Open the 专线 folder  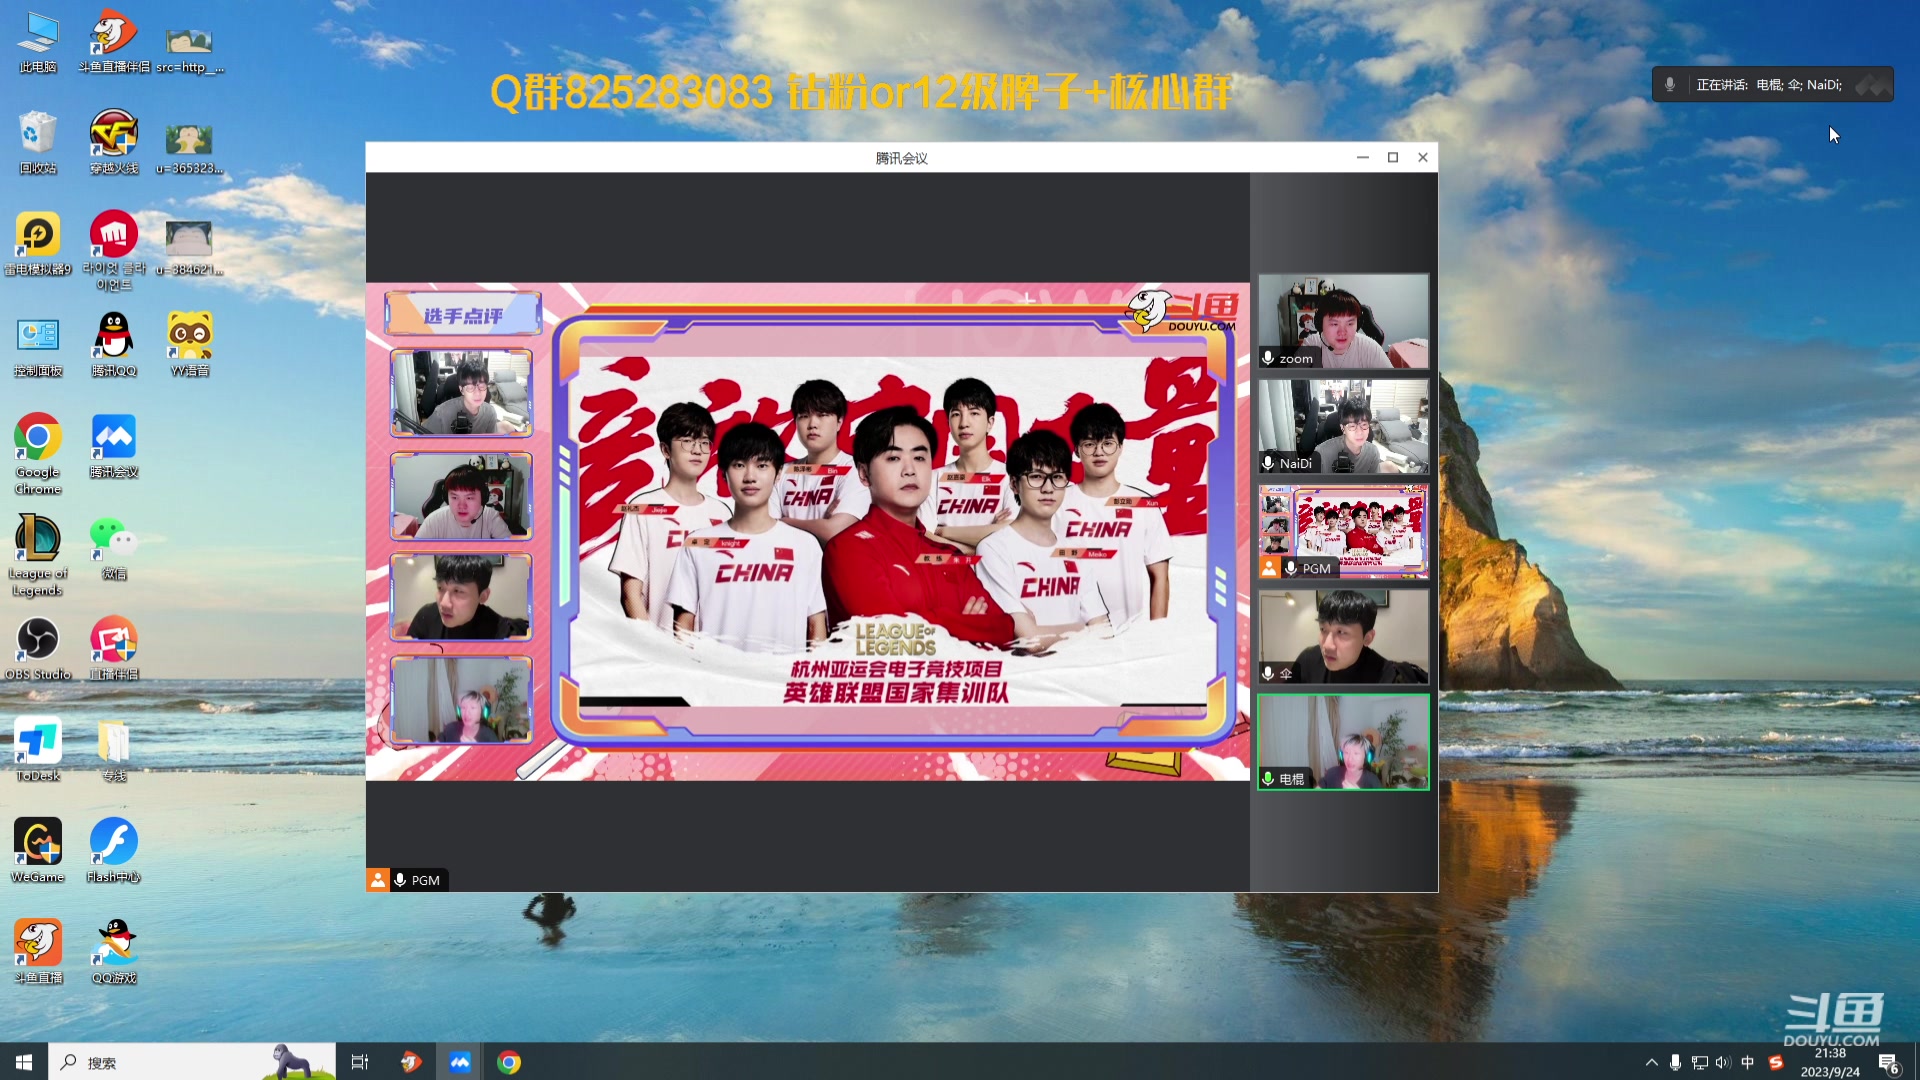(x=114, y=749)
